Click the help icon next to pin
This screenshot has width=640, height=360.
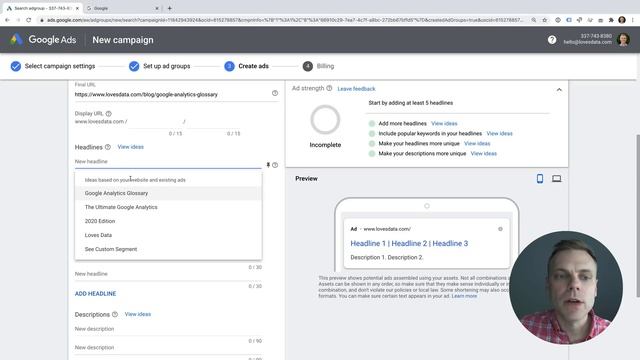point(275,165)
